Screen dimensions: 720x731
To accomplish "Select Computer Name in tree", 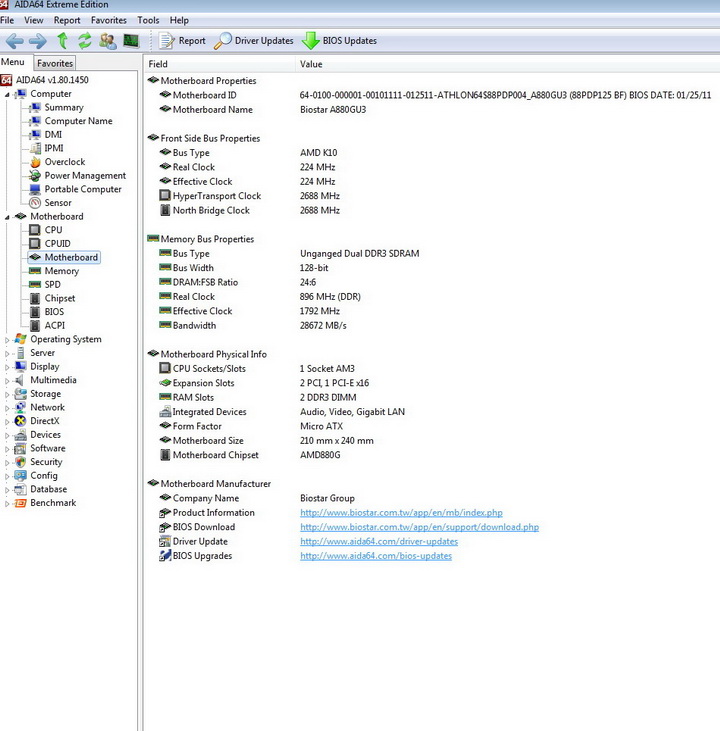I will [78, 121].
